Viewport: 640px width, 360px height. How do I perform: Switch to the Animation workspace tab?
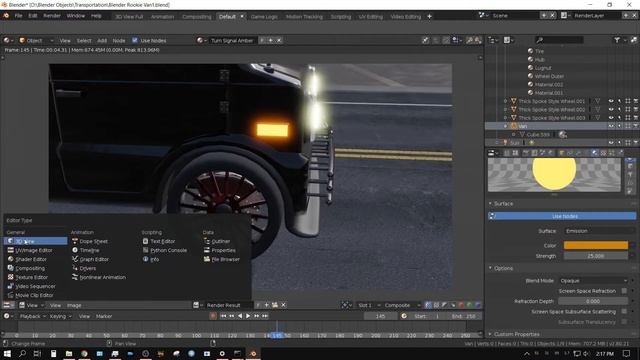pos(162,17)
